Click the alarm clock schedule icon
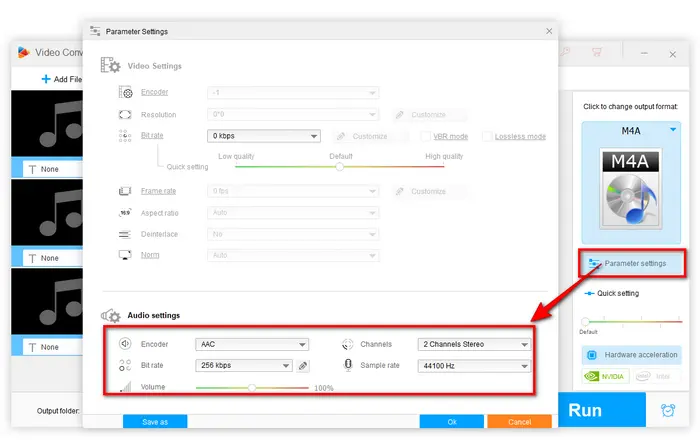The image size is (700, 440). (668, 410)
